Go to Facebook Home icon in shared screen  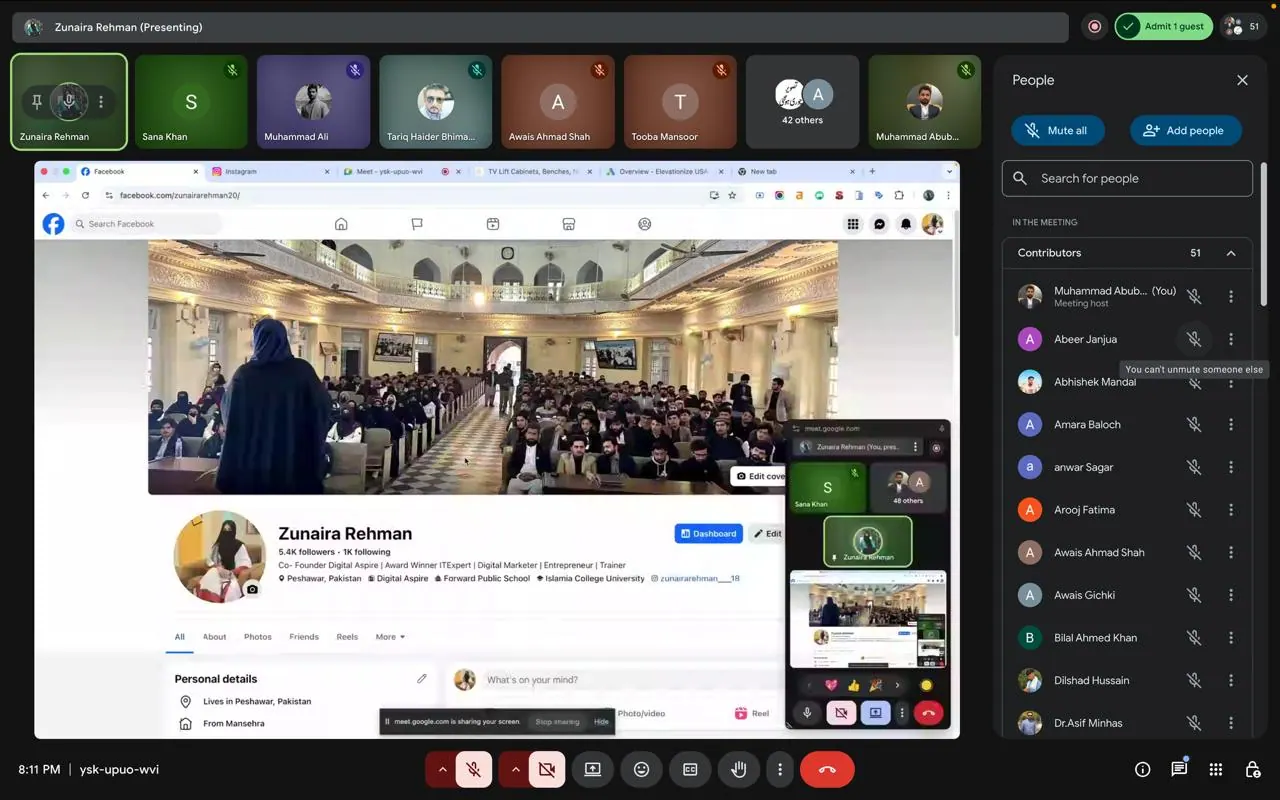click(x=341, y=224)
